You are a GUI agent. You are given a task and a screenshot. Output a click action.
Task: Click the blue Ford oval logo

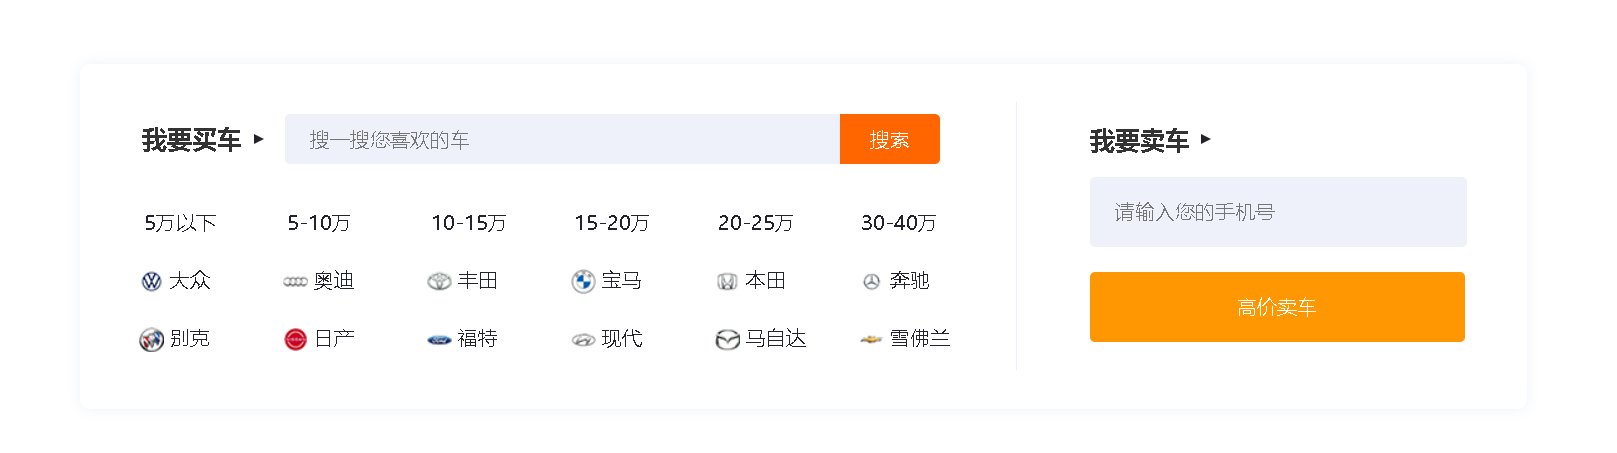click(439, 340)
